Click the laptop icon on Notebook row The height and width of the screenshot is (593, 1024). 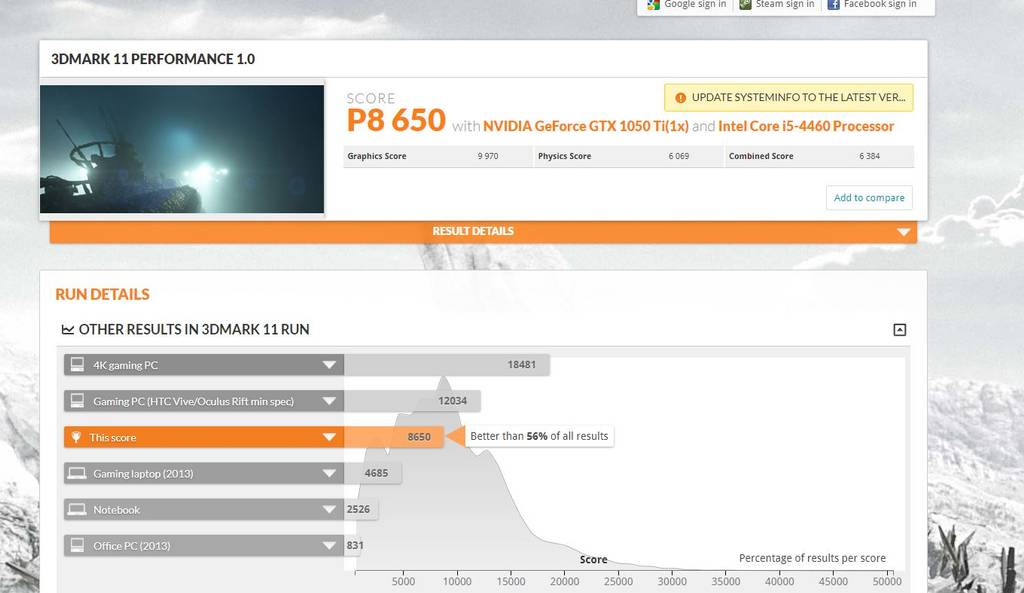[77, 509]
